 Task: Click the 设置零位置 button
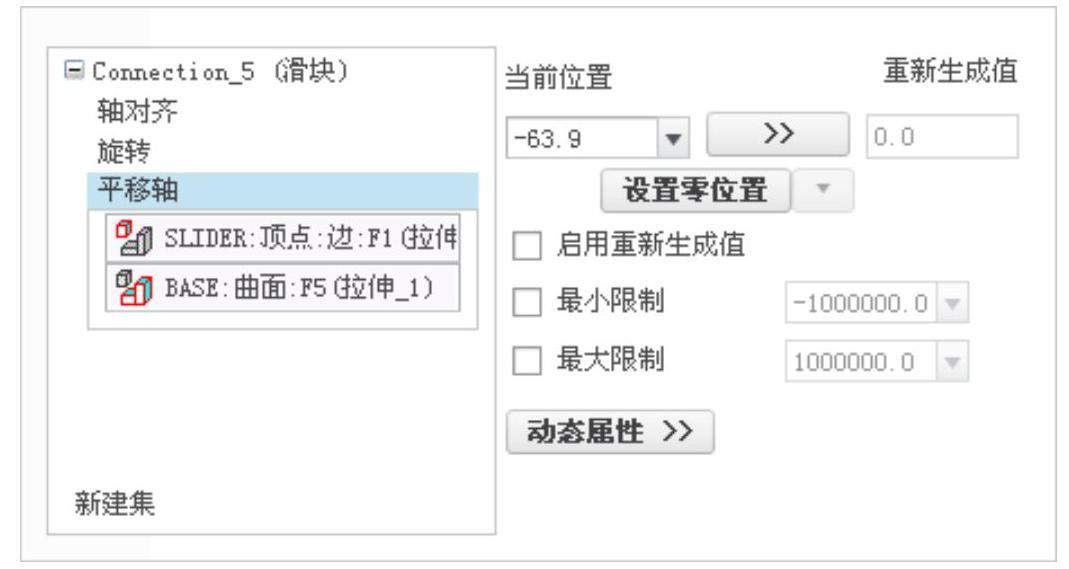point(695,190)
